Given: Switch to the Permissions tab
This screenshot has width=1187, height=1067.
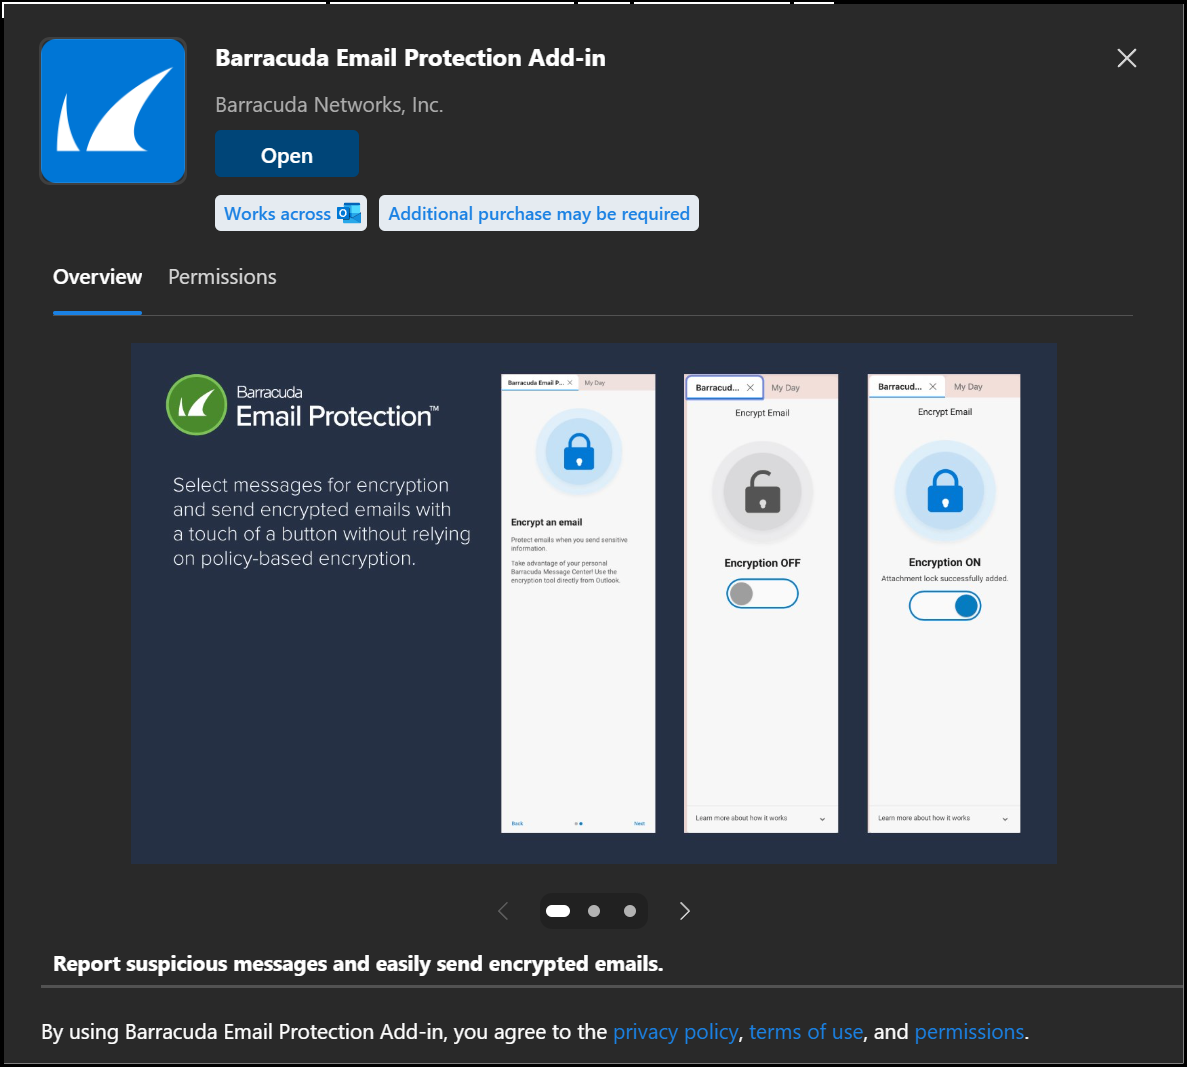Looking at the screenshot, I should (223, 277).
